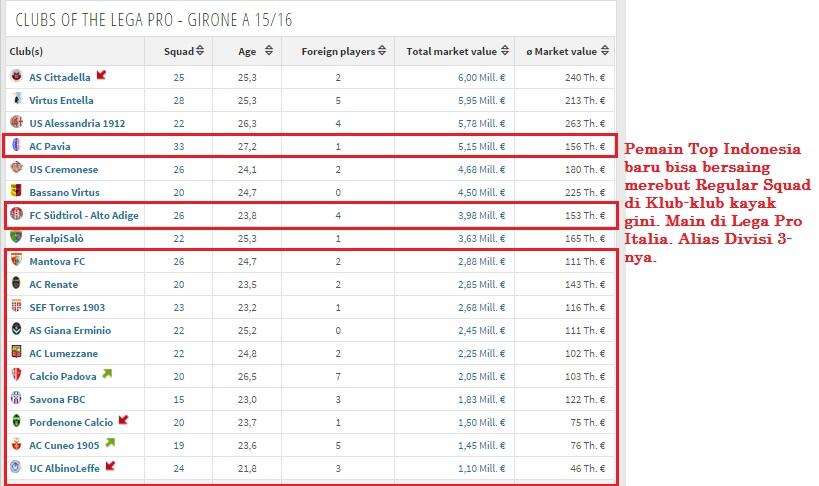Click the red arrow beside UC AlbinoLeffe
Screen dimensions: 819x486
pyautogui.click(x=110, y=466)
